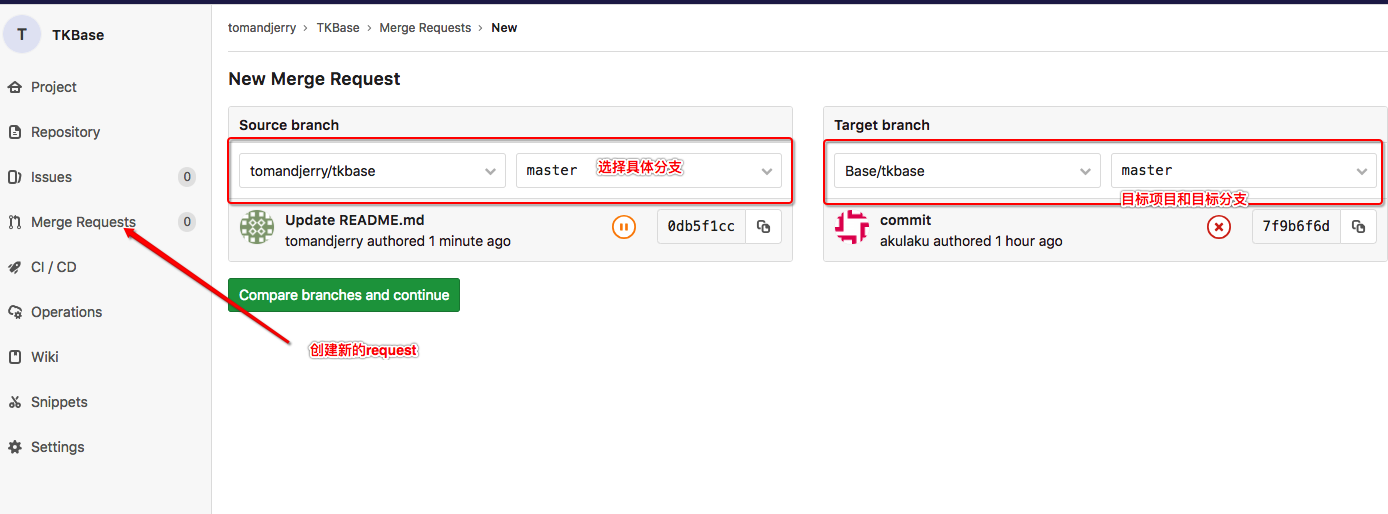Click the failed pipeline status icon

(x=1218, y=227)
